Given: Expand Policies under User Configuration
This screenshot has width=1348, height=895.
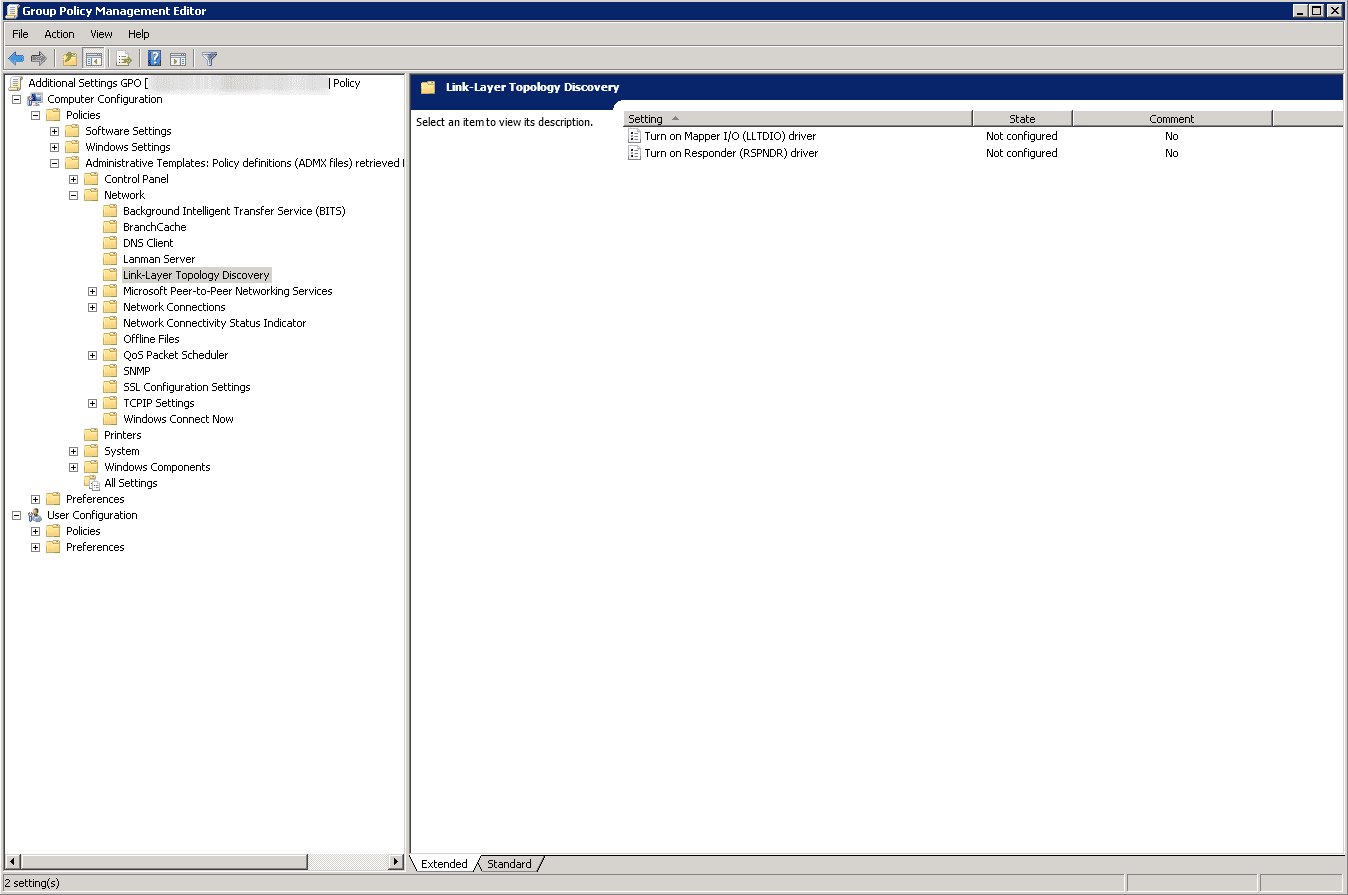Looking at the screenshot, I should pos(35,531).
